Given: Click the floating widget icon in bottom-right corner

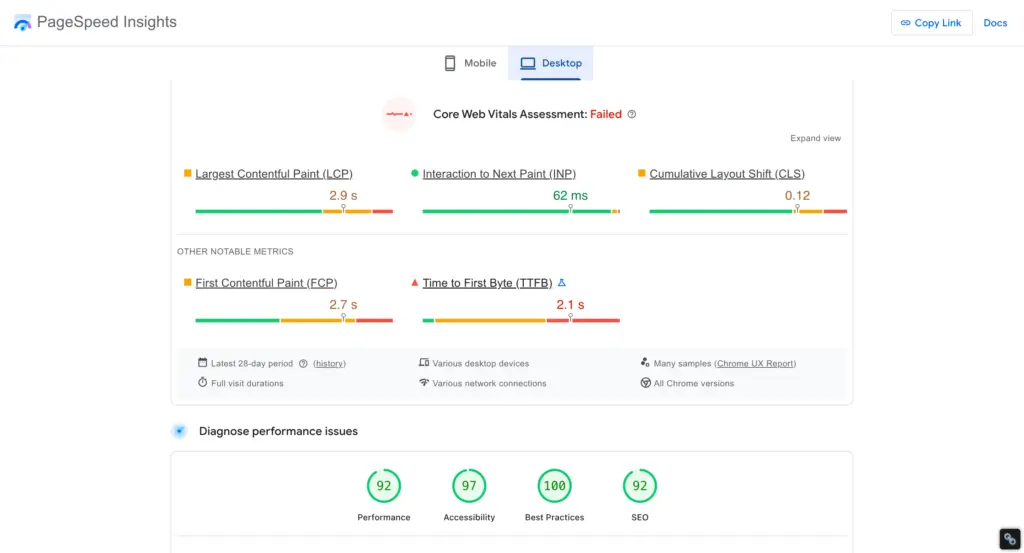Looking at the screenshot, I should pos(1009,539).
